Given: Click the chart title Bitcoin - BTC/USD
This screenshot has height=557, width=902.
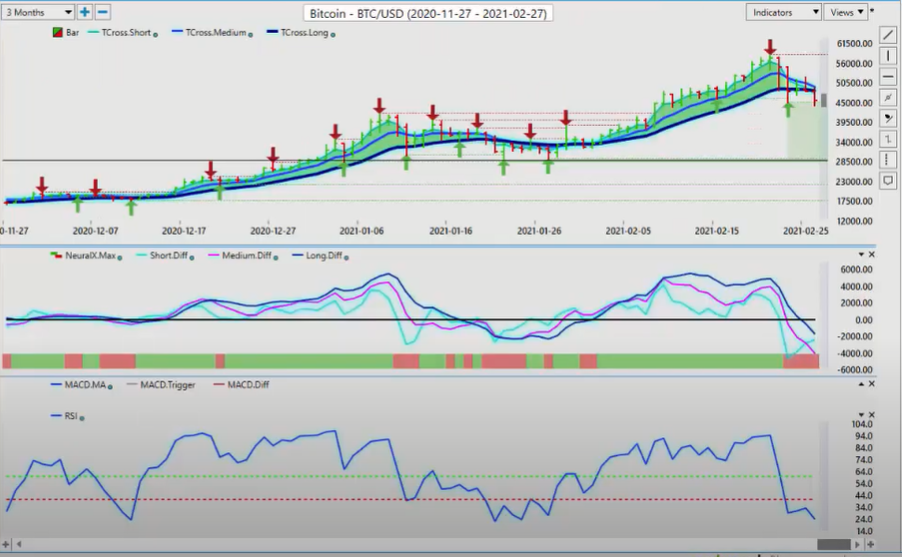Looking at the screenshot, I should 428,13.
